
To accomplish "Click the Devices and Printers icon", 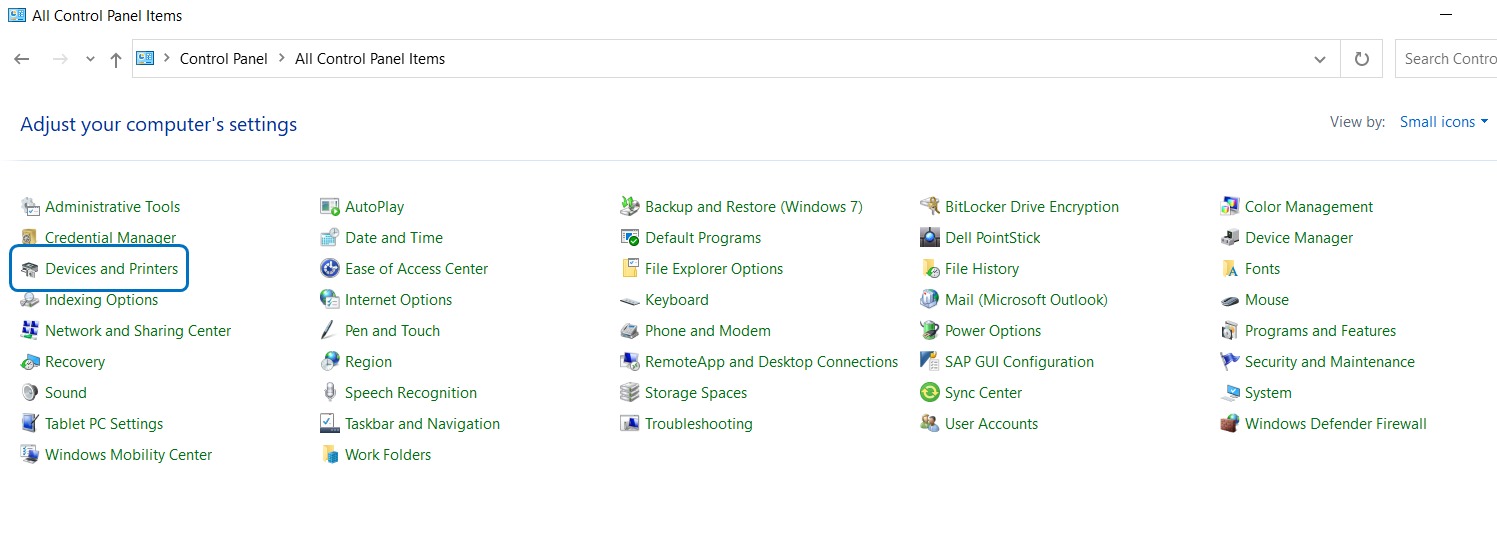I will point(29,269).
